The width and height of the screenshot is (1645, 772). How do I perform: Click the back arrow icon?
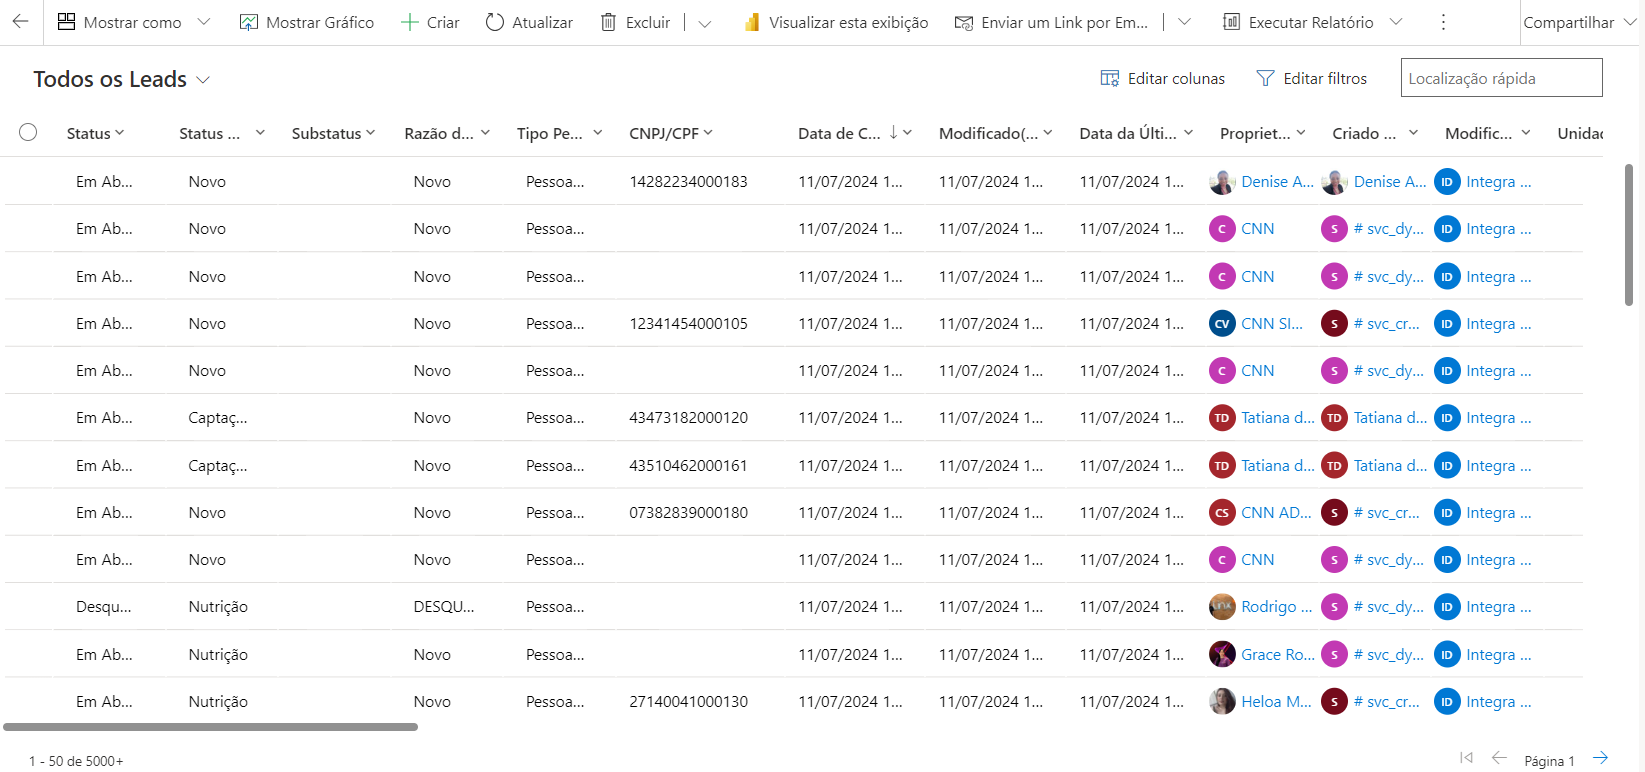coord(20,21)
